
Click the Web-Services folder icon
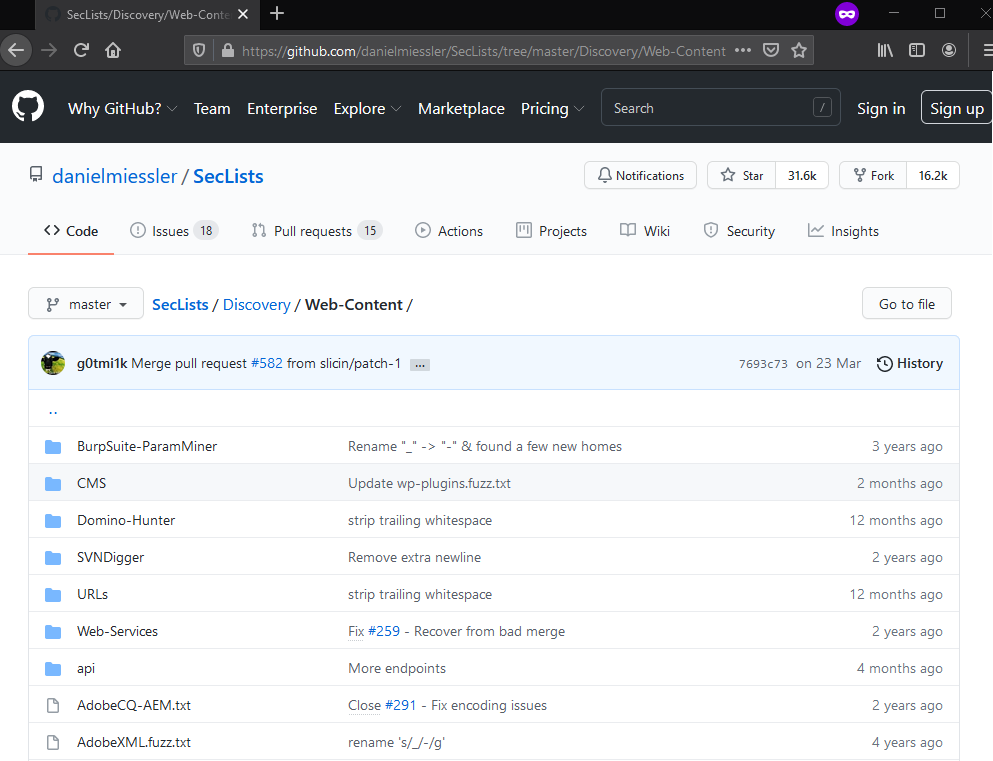coord(53,632)
